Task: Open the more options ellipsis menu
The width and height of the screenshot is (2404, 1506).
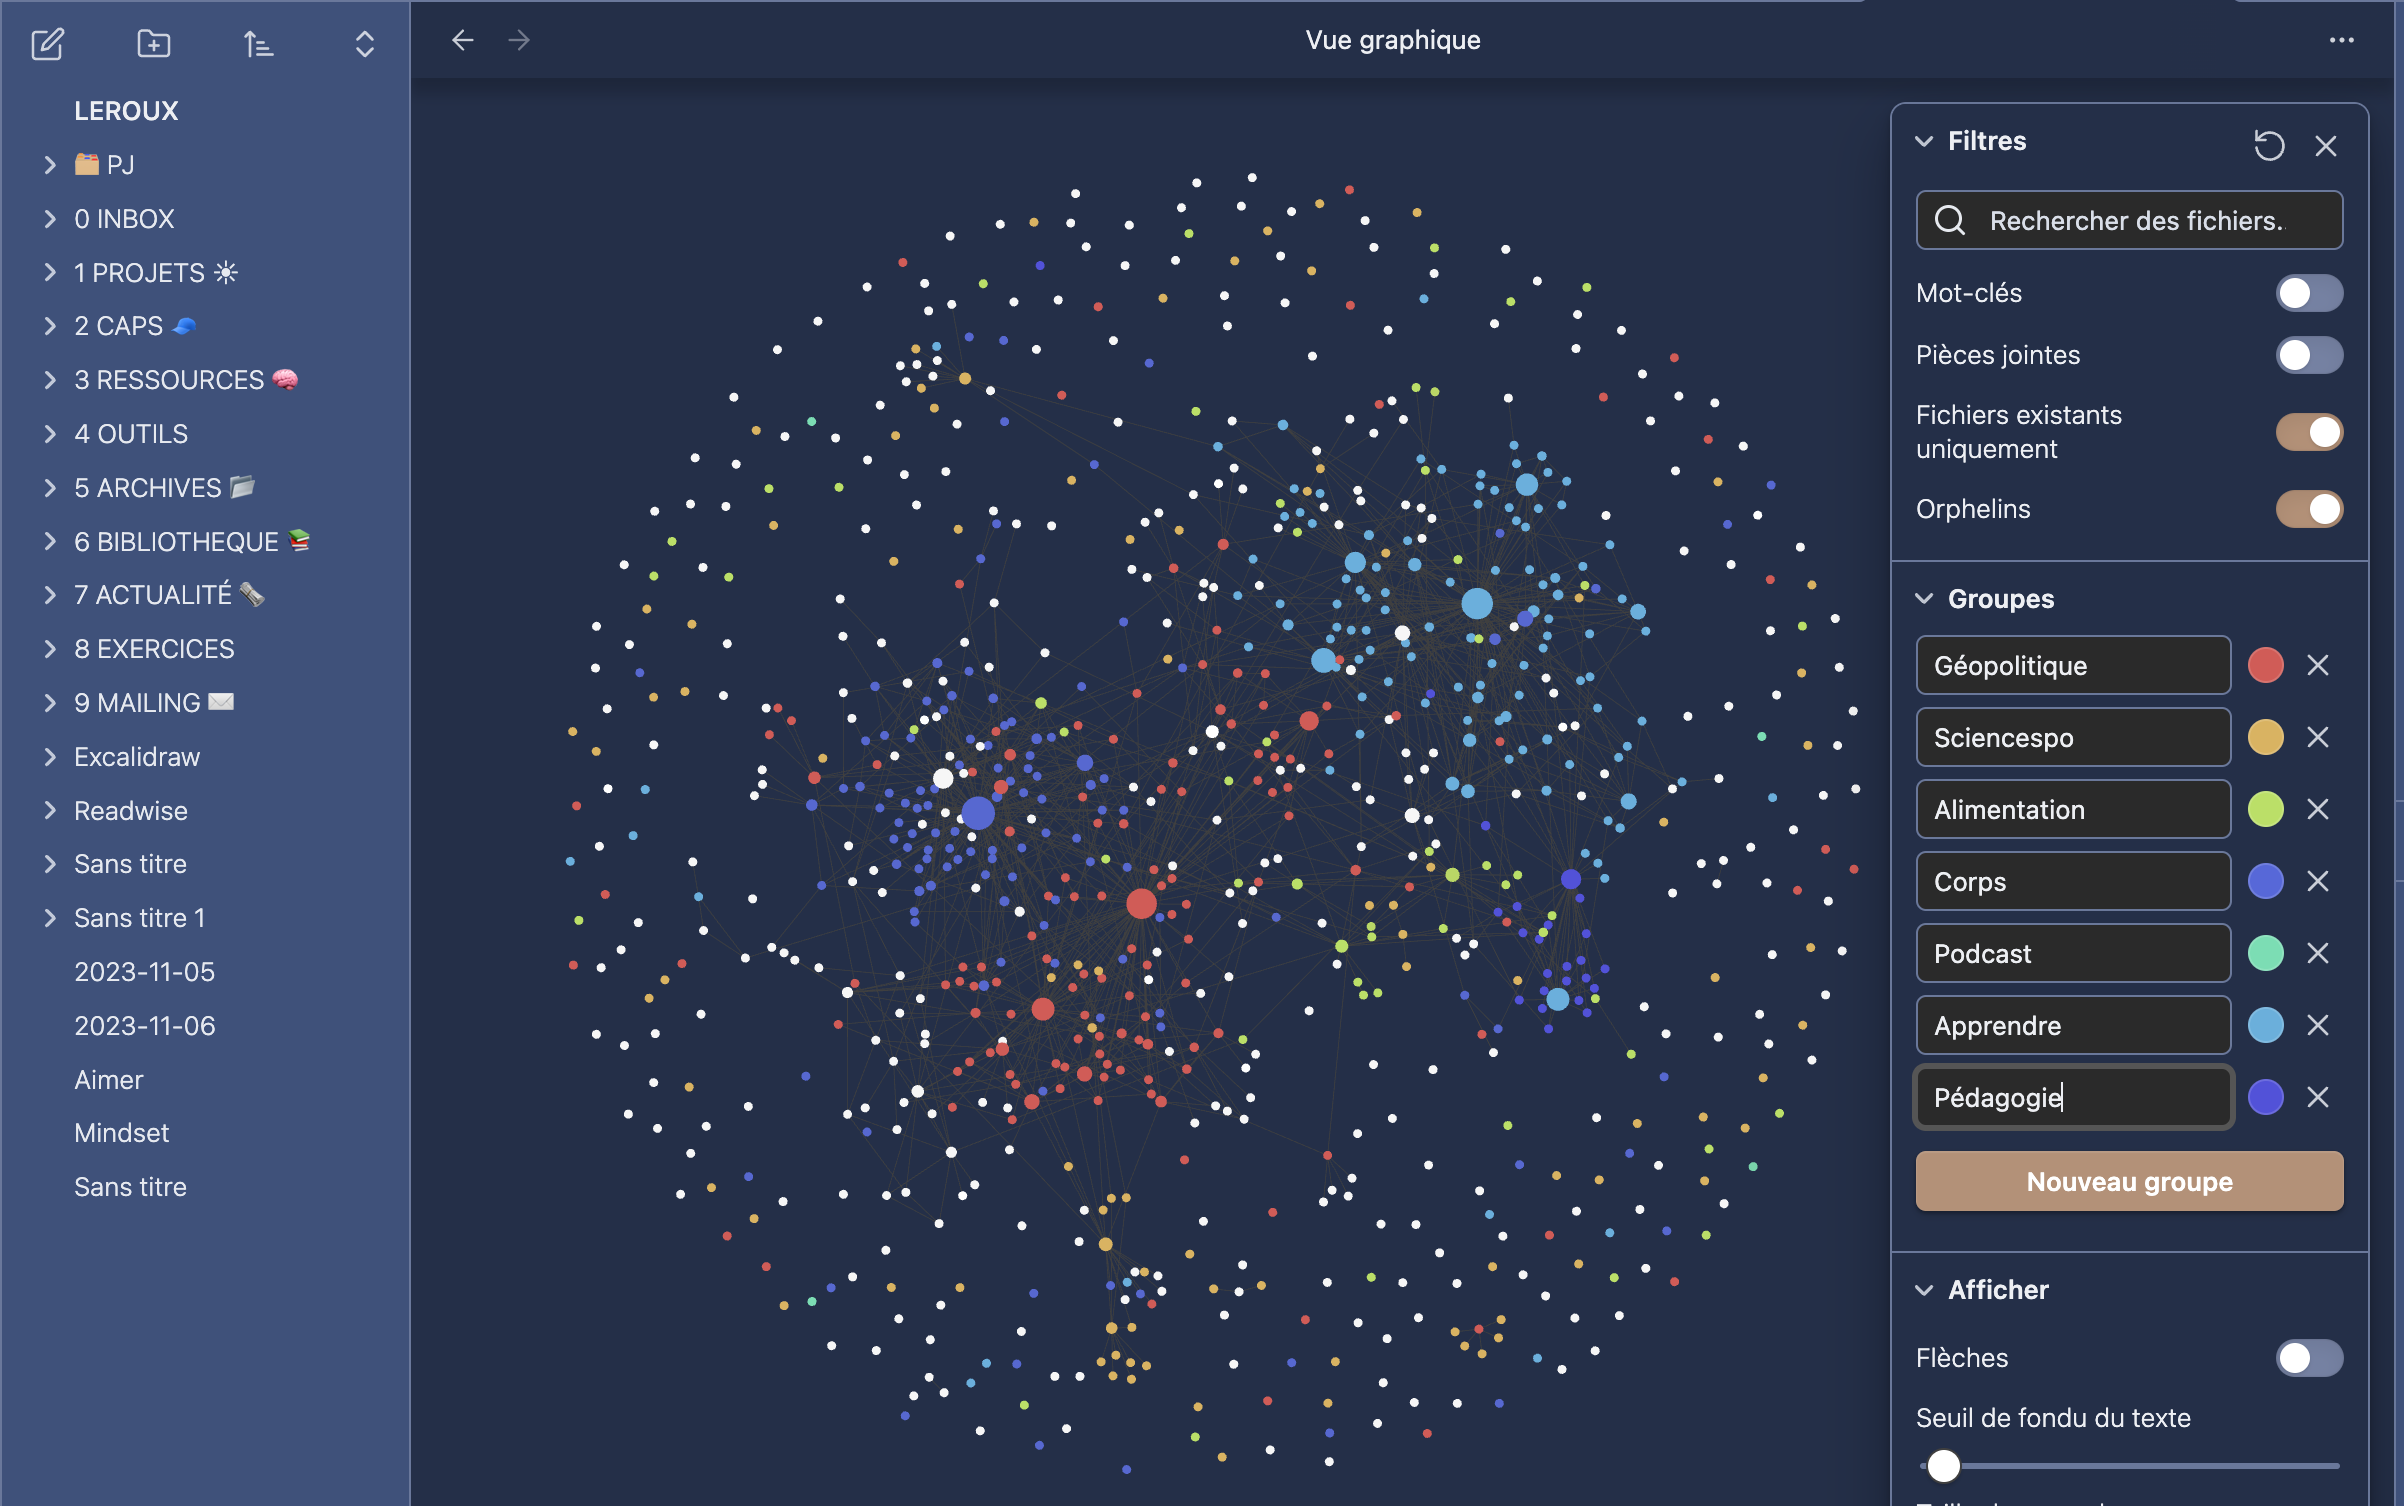Action: point(2341,40)
